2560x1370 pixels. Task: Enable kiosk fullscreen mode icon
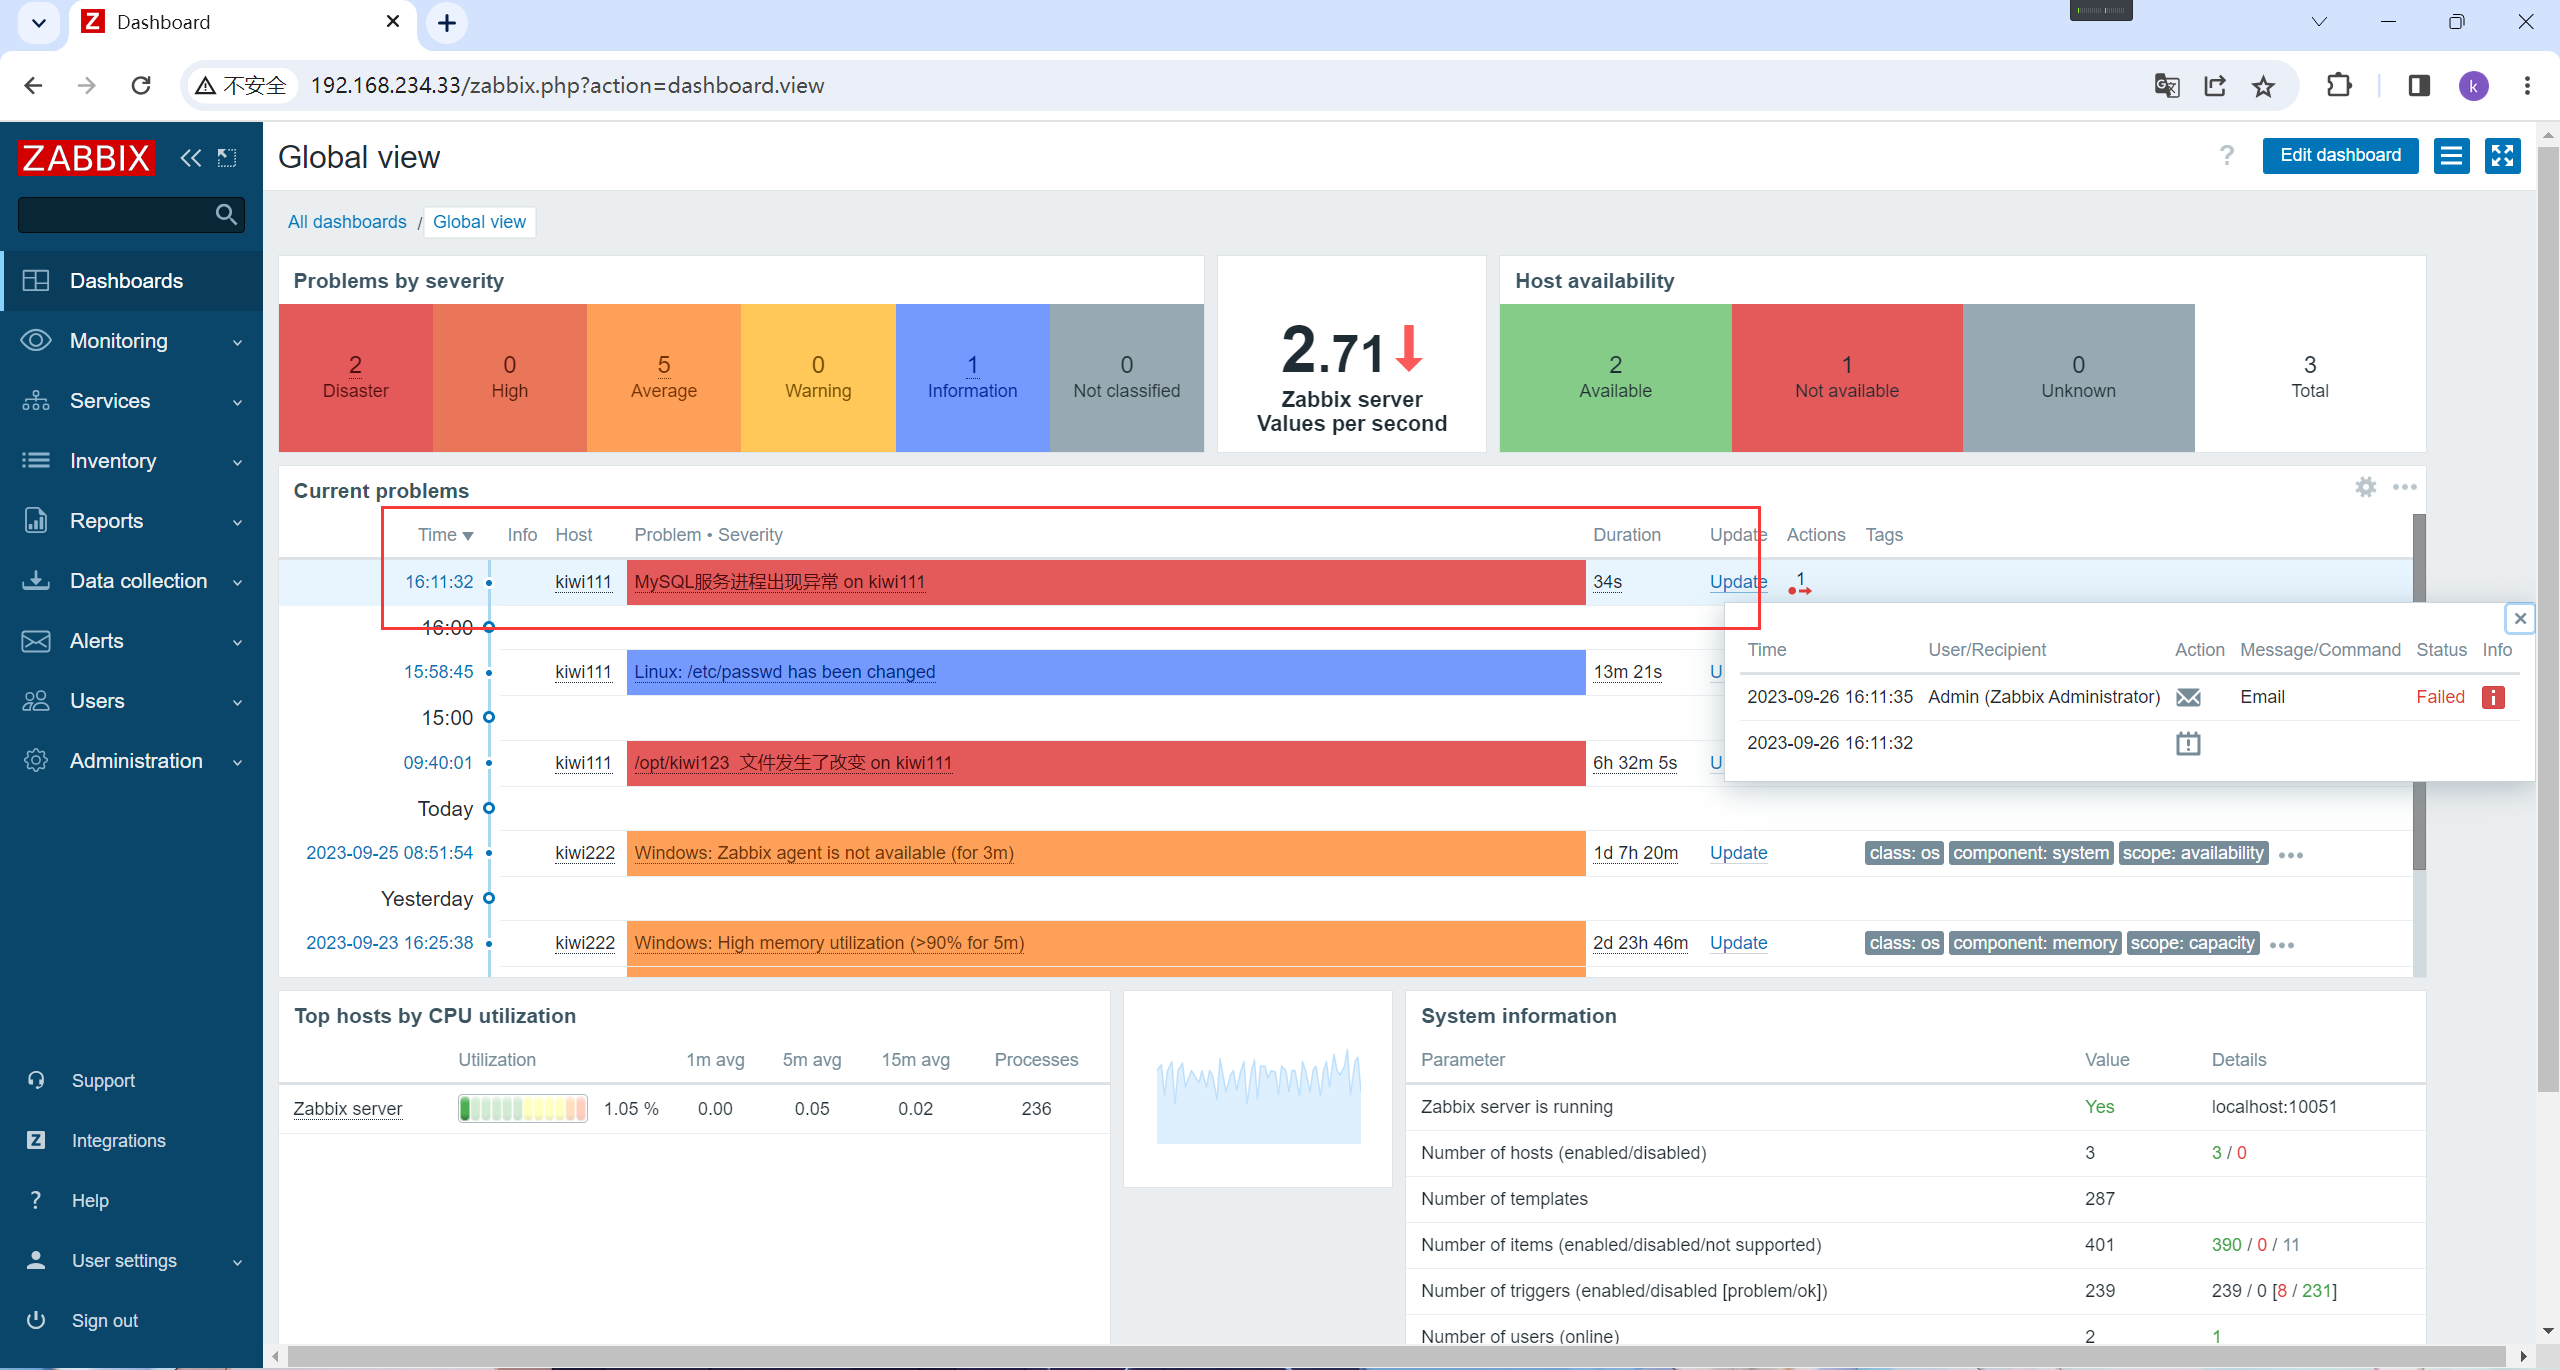[2502, 155]
